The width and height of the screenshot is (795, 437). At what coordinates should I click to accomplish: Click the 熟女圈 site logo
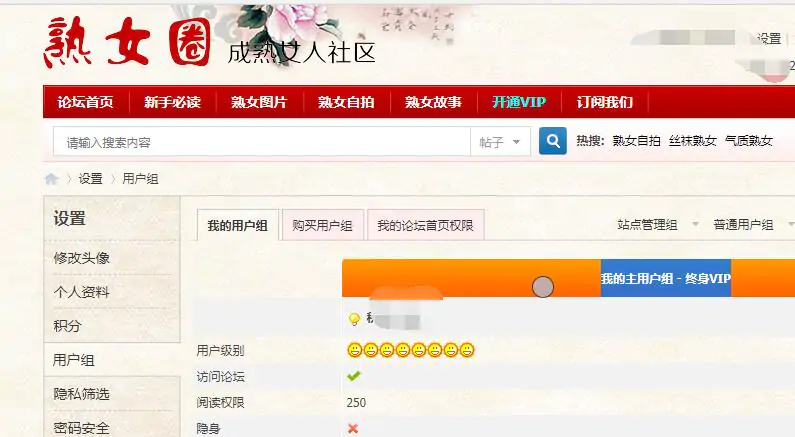(127, 42)
